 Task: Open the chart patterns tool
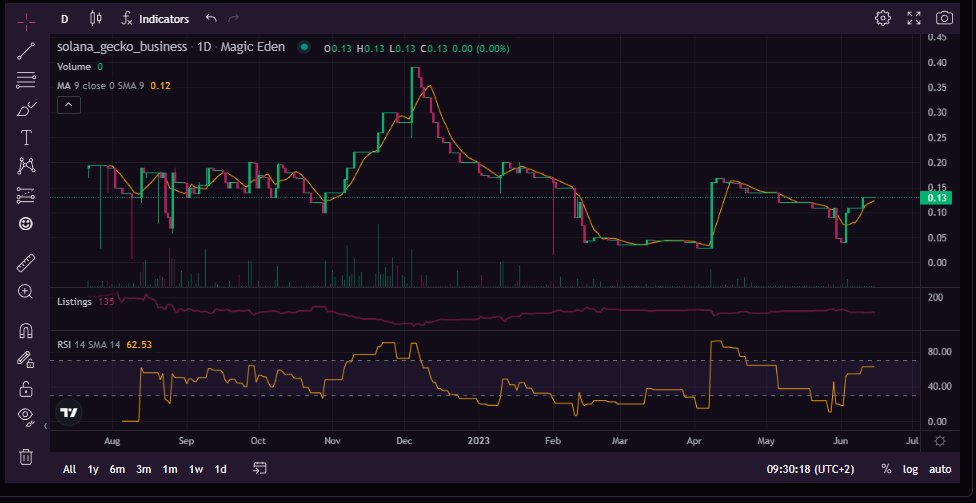coord(26,166)
